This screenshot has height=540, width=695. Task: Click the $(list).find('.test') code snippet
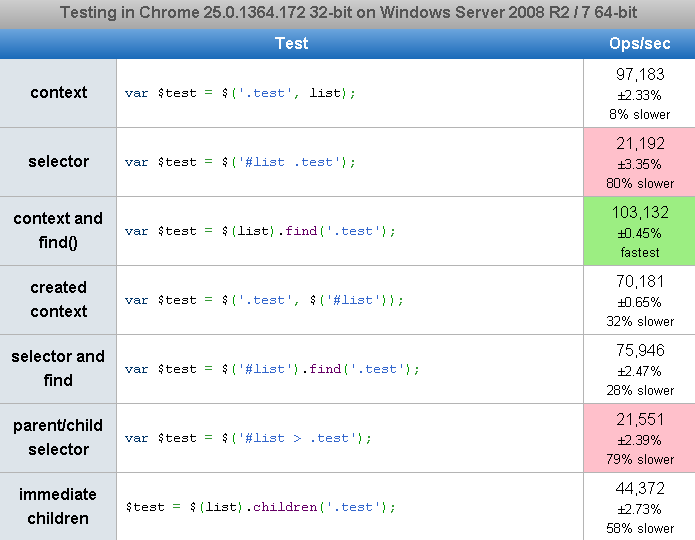point(260,231)
